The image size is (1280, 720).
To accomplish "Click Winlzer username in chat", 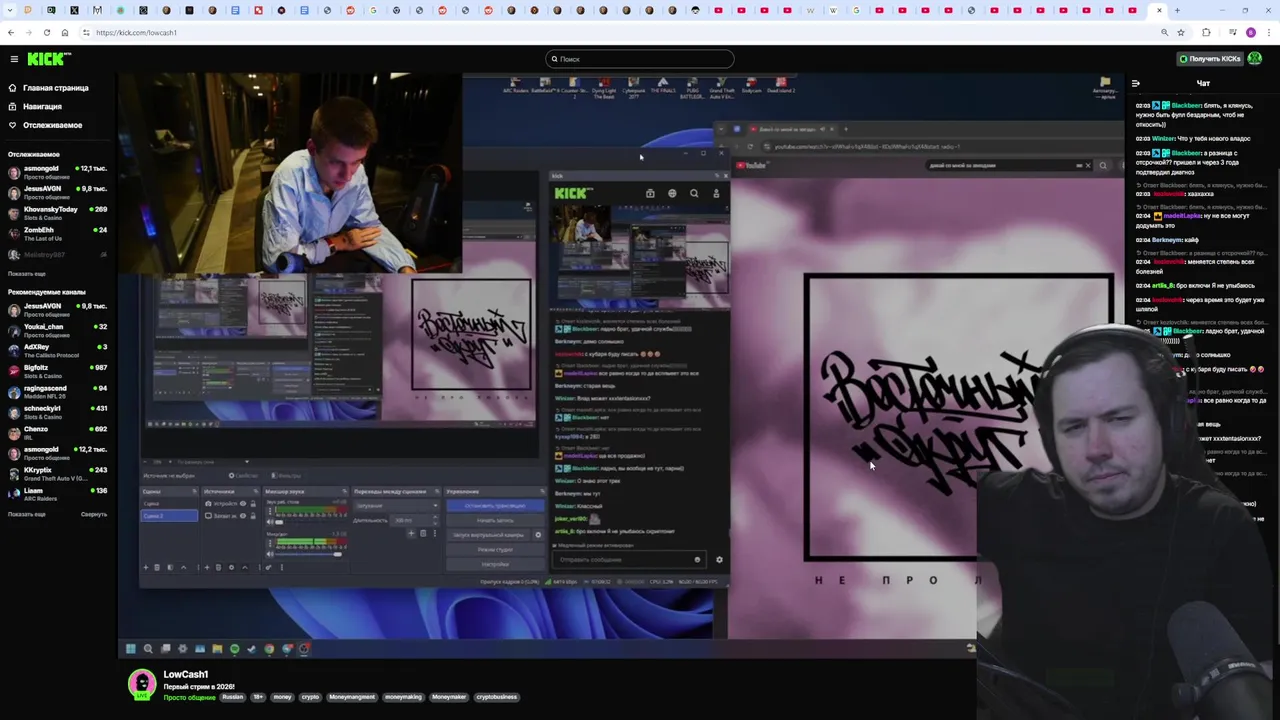I will click(x=1163, y=138).
